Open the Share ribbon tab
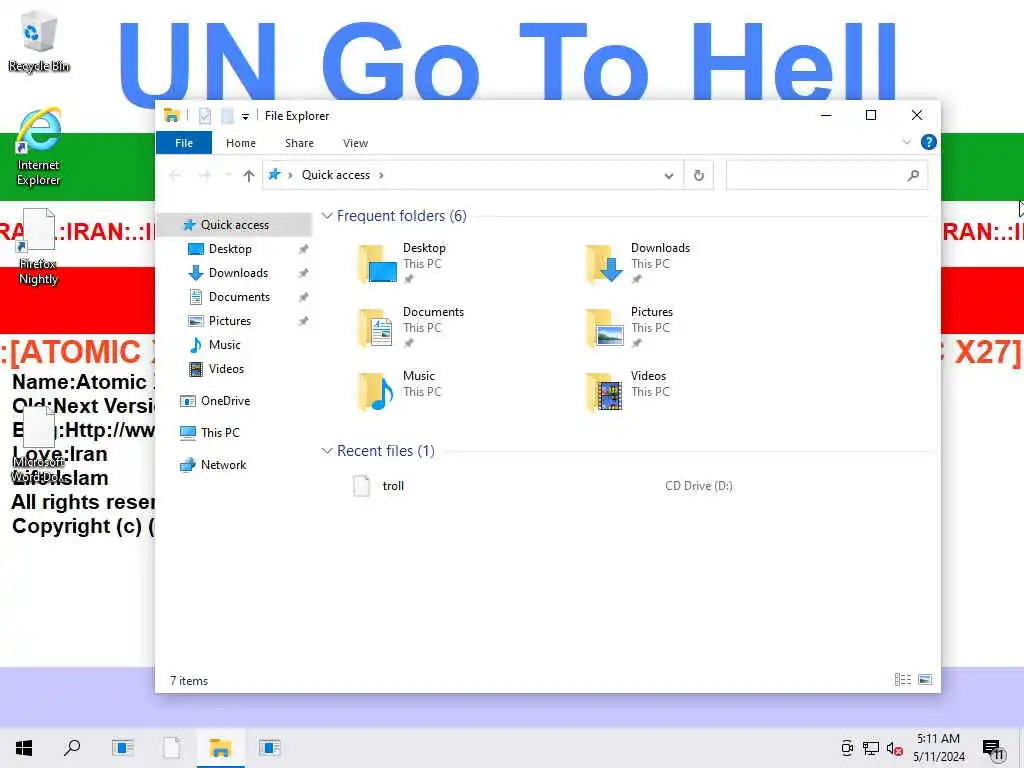1024x768 pixels. click(299, 143)
